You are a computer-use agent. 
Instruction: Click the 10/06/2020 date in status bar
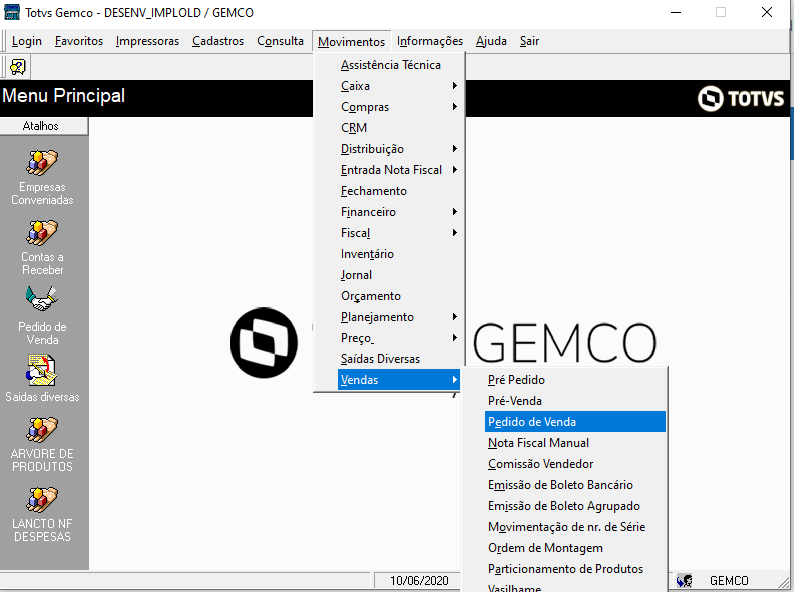(x=419, y=581)
